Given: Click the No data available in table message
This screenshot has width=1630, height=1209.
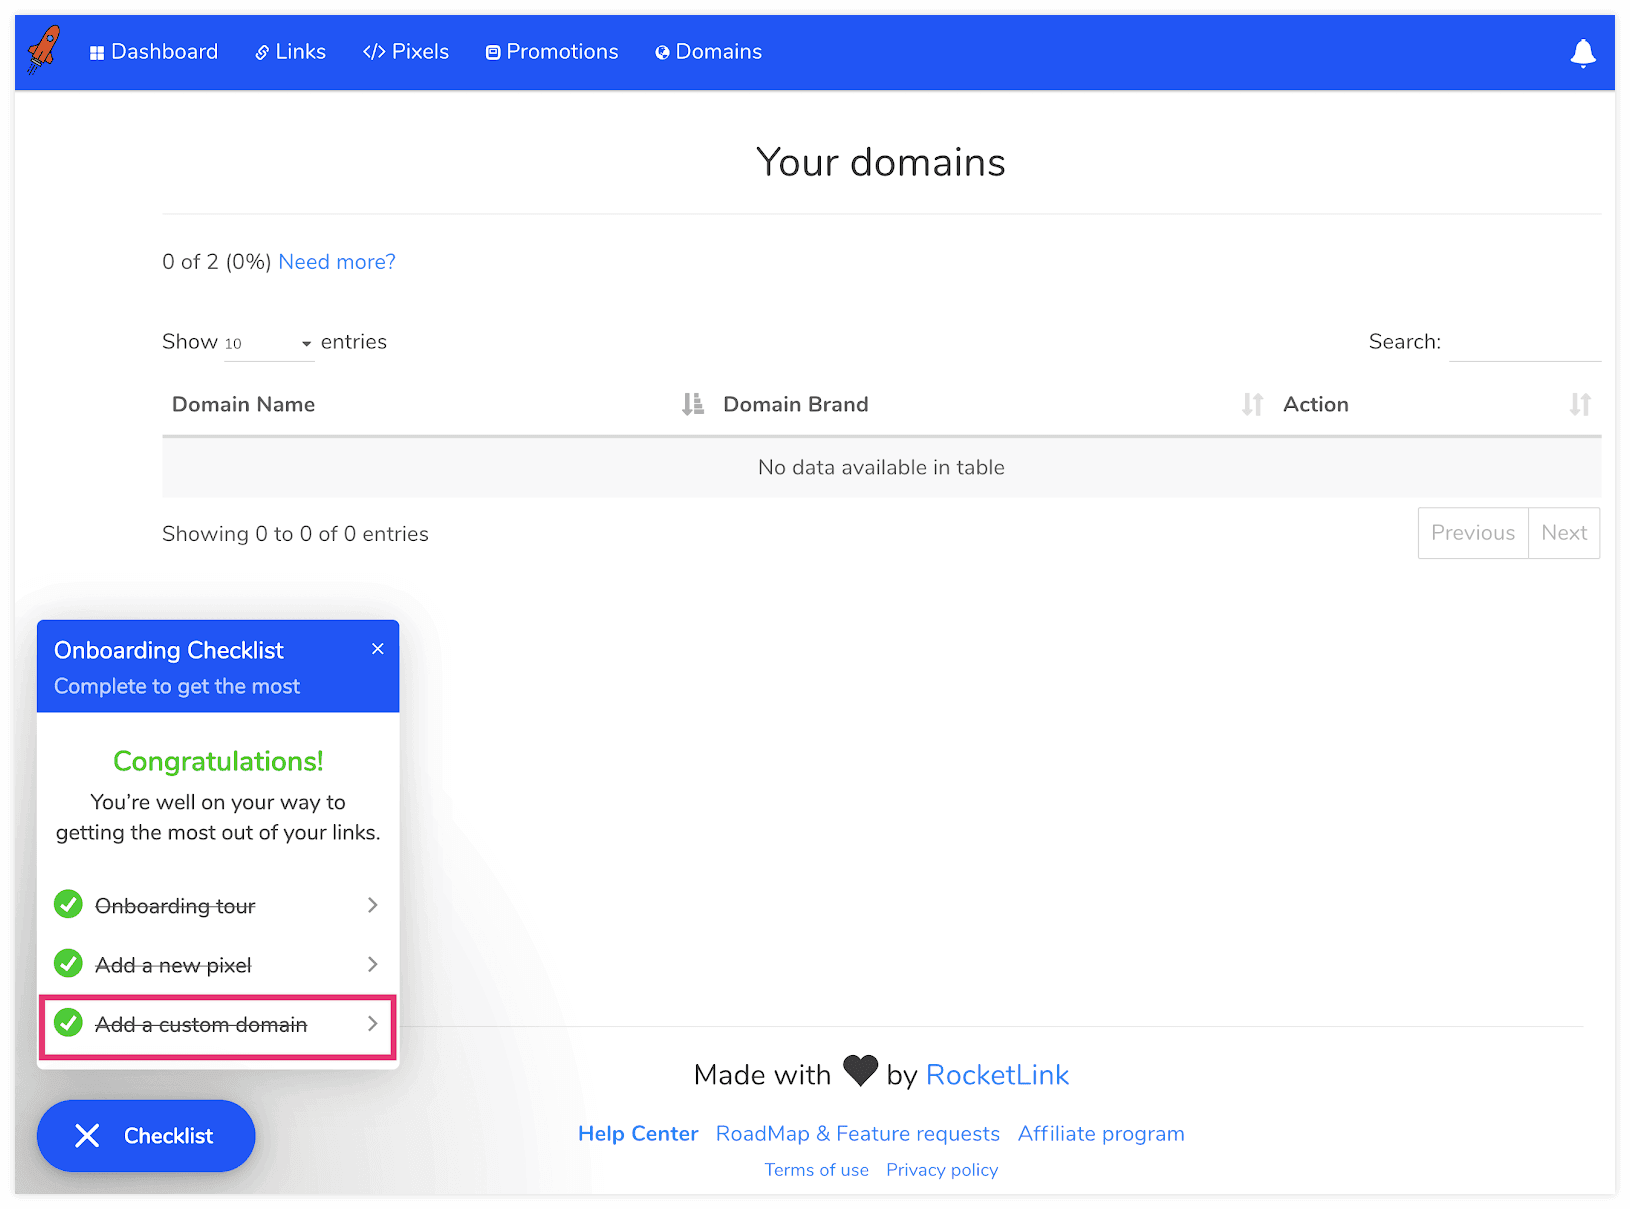Looking at the screenshot, I should point(881,467).
